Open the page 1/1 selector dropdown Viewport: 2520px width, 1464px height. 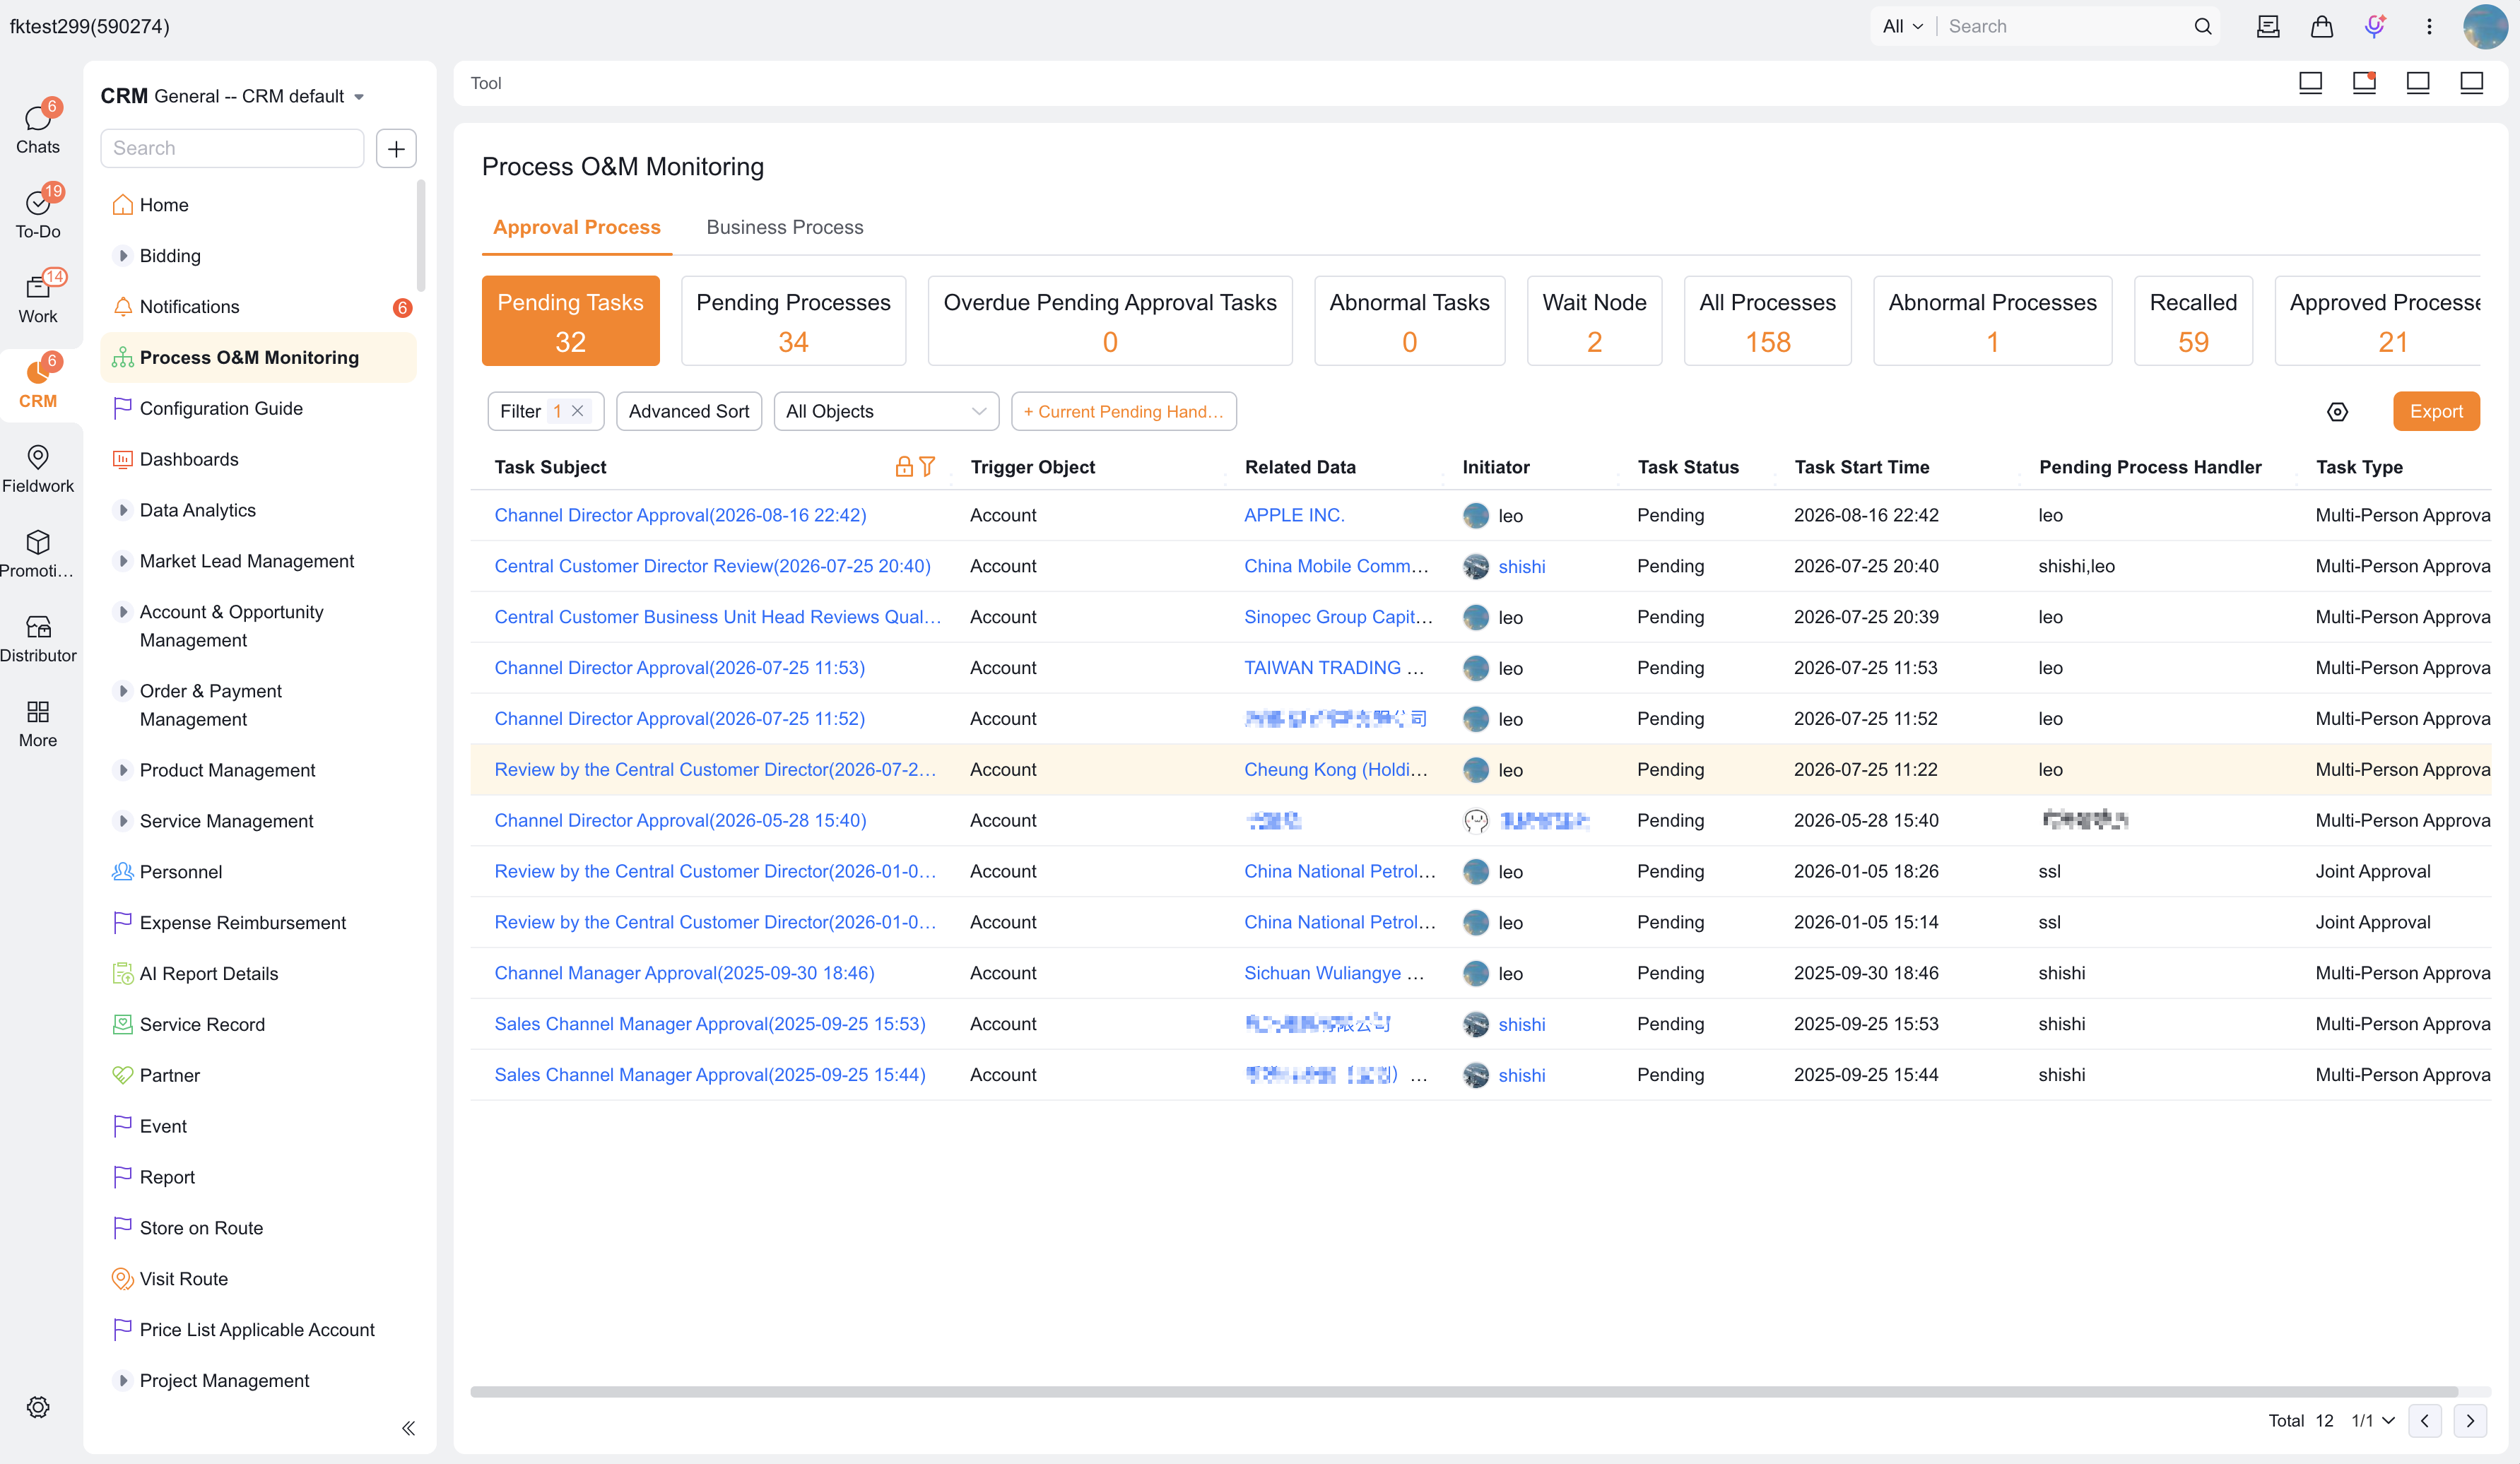pyautogui.click(x=2372, y=1420)
